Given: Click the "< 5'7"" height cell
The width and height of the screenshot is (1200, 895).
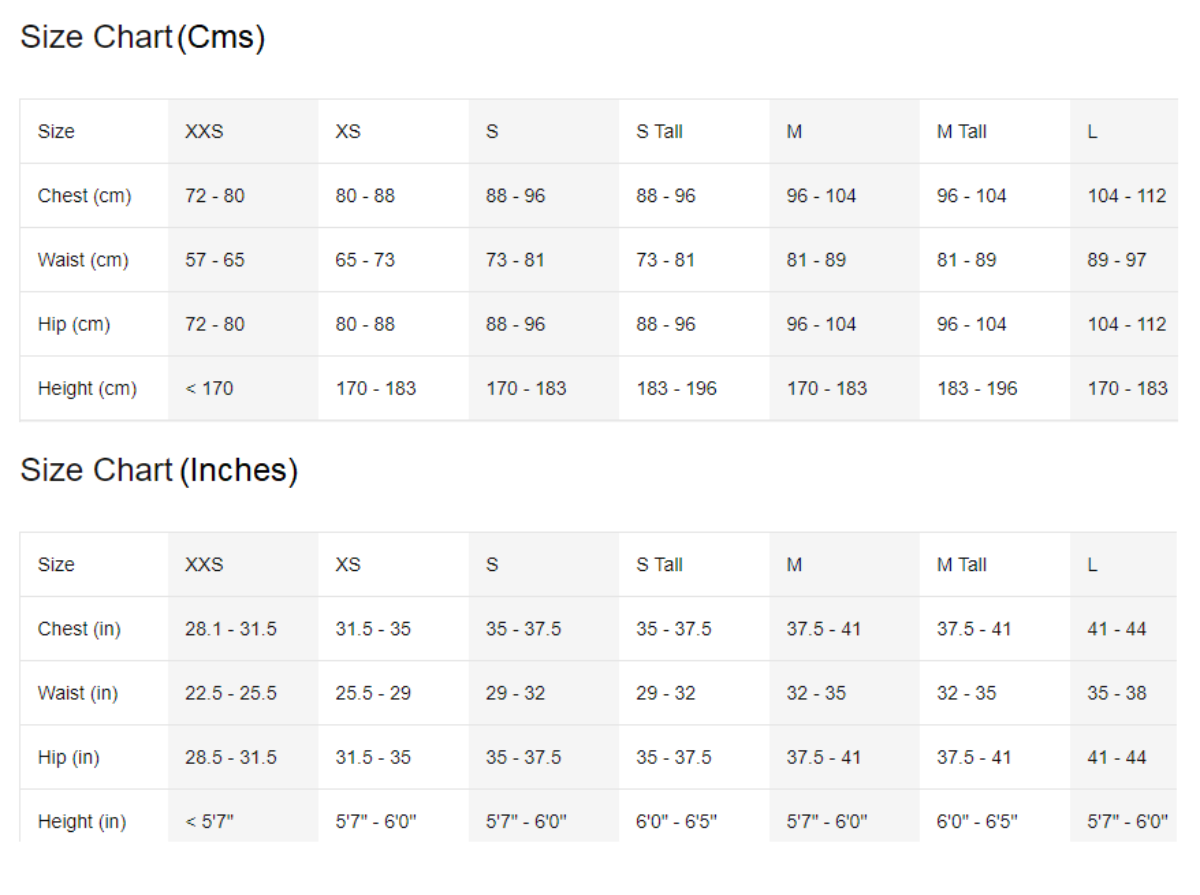Looking at the screenshot, I should [209, 821].
